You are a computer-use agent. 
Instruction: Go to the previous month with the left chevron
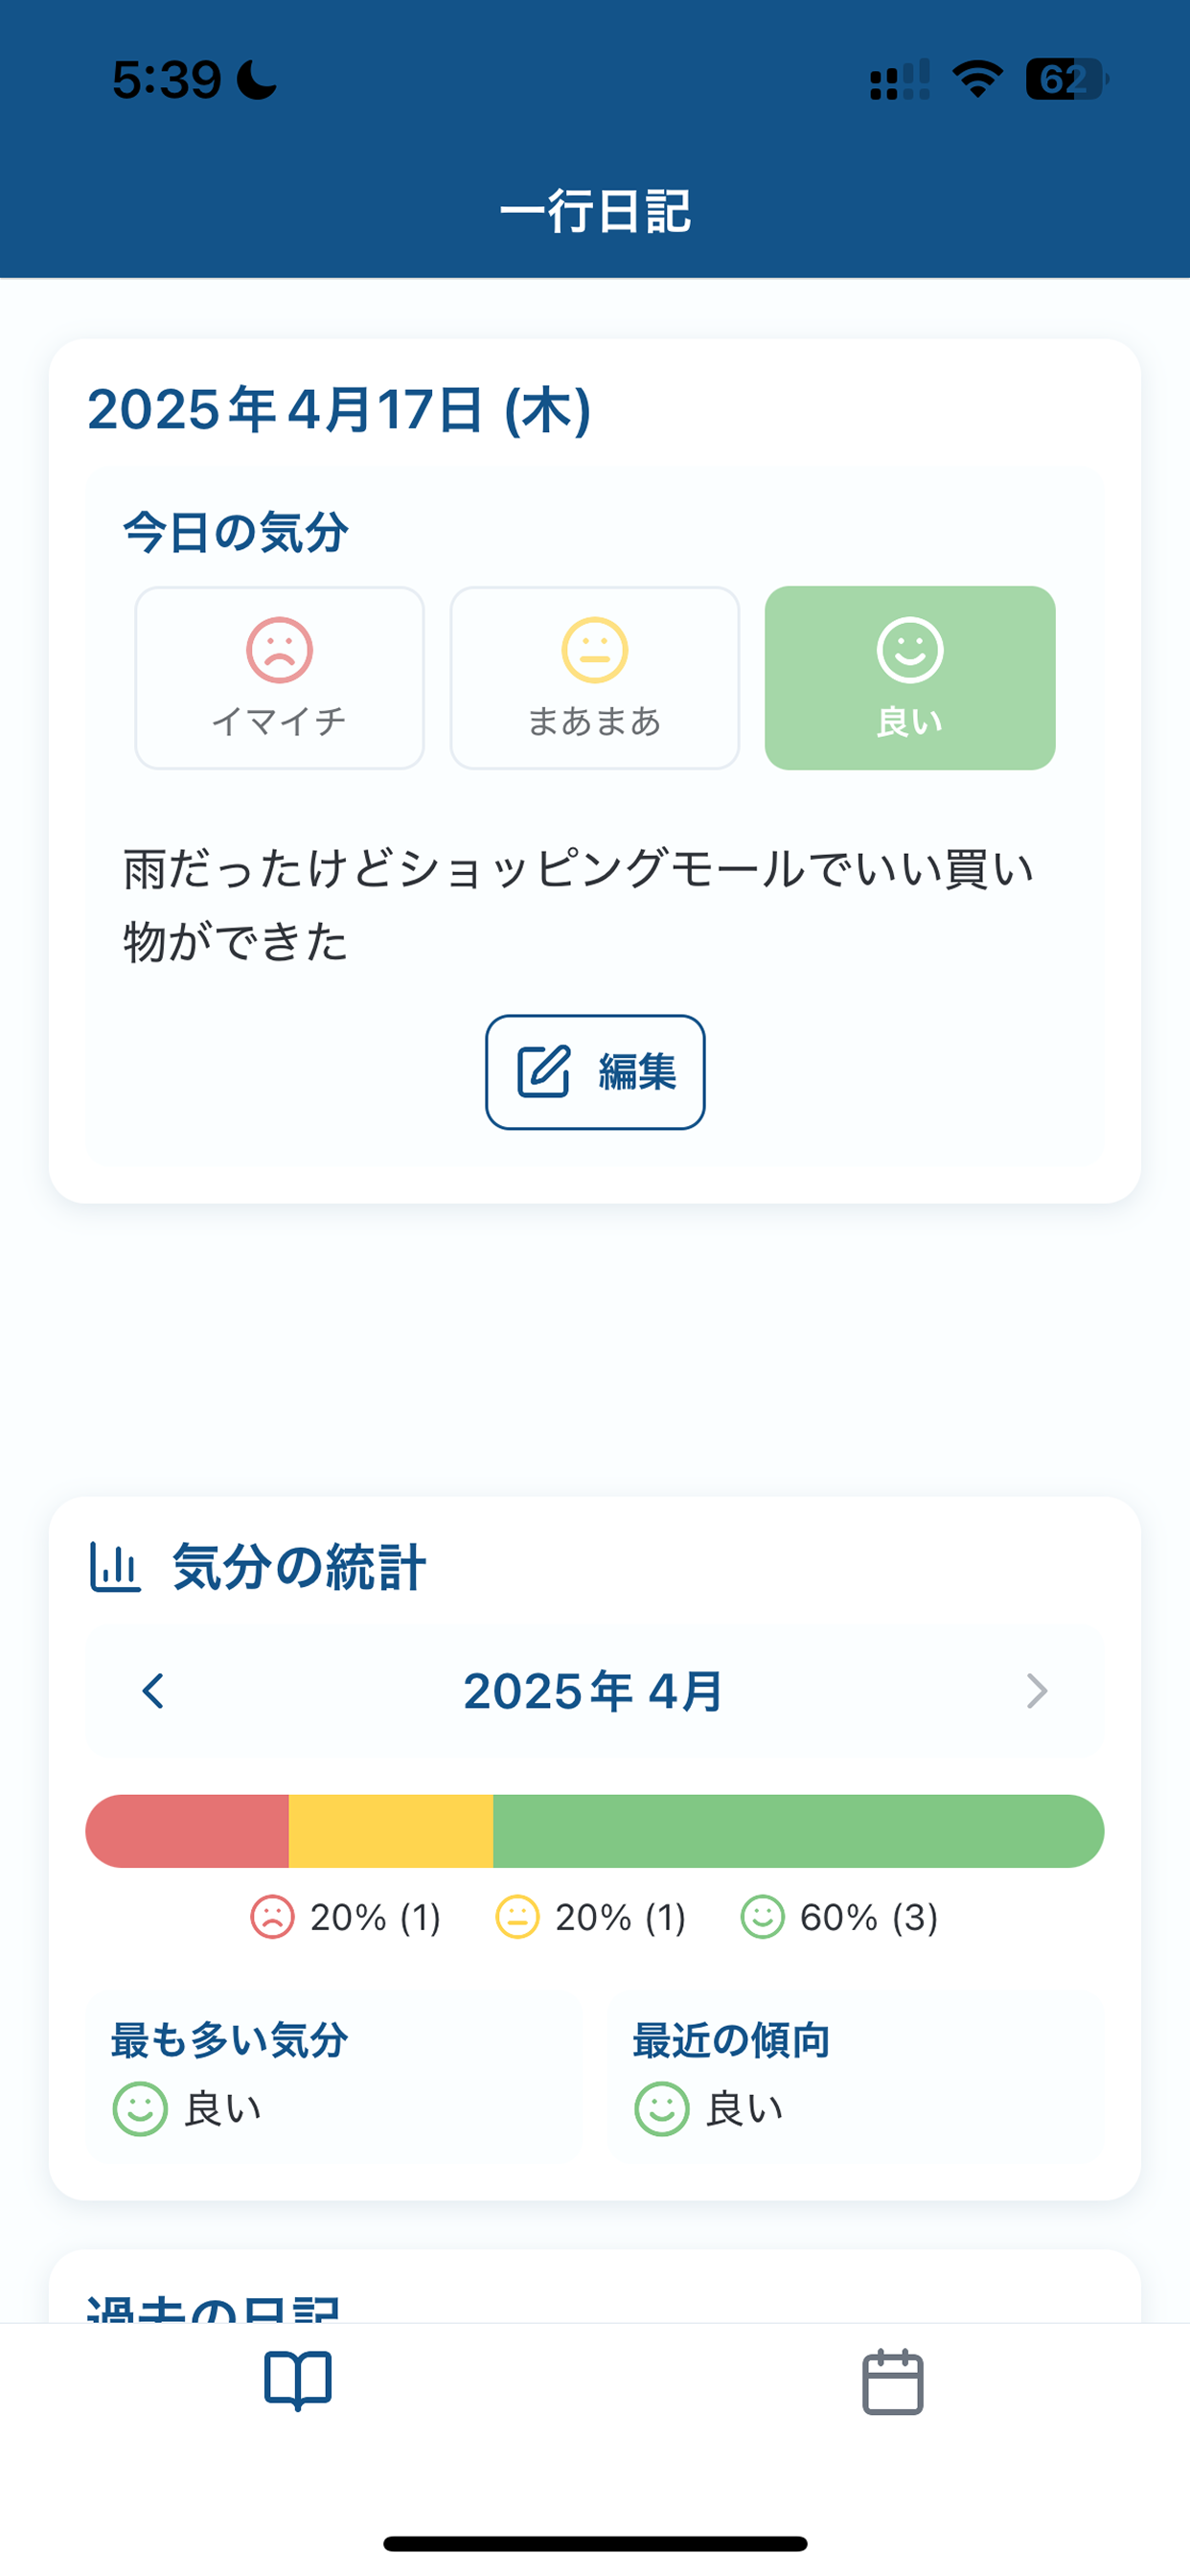pyautogui.click(x=154, y=1691)
